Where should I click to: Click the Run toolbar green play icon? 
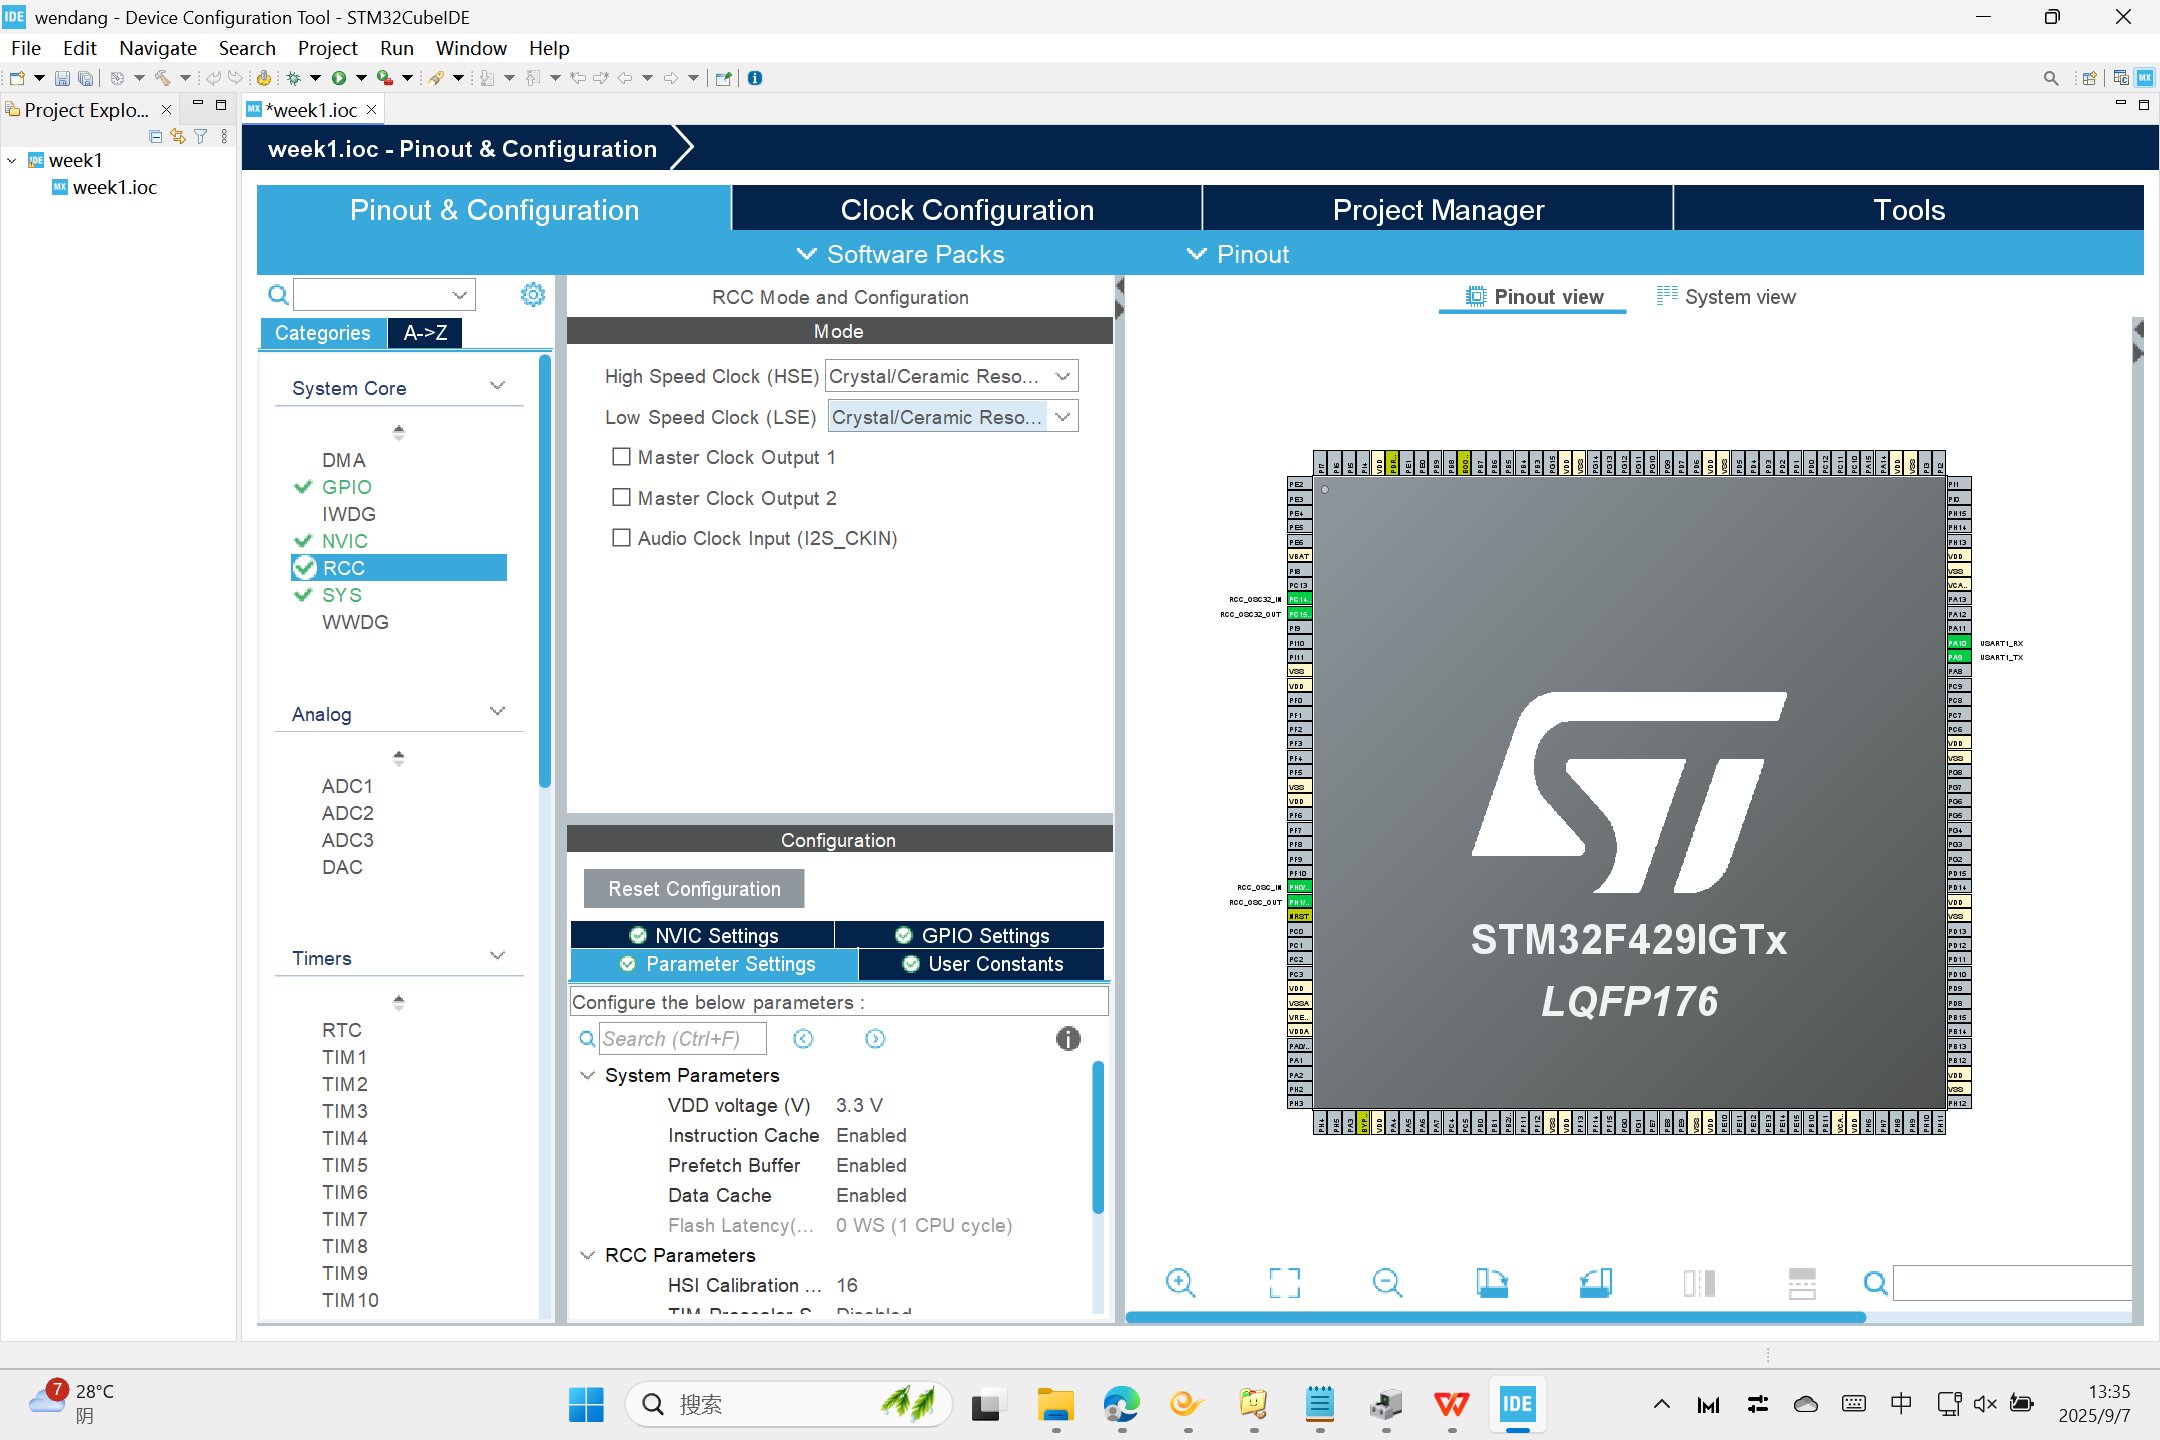coord(339,78)
